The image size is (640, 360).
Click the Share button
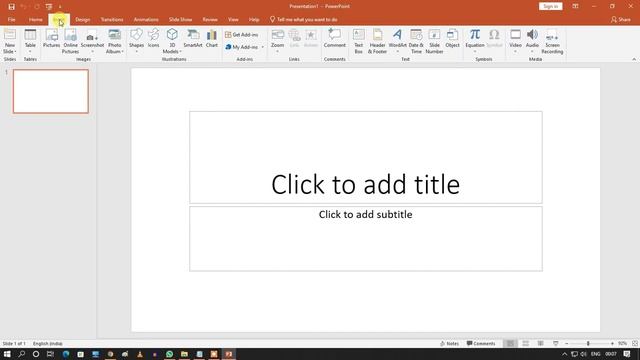pos(620,20)
